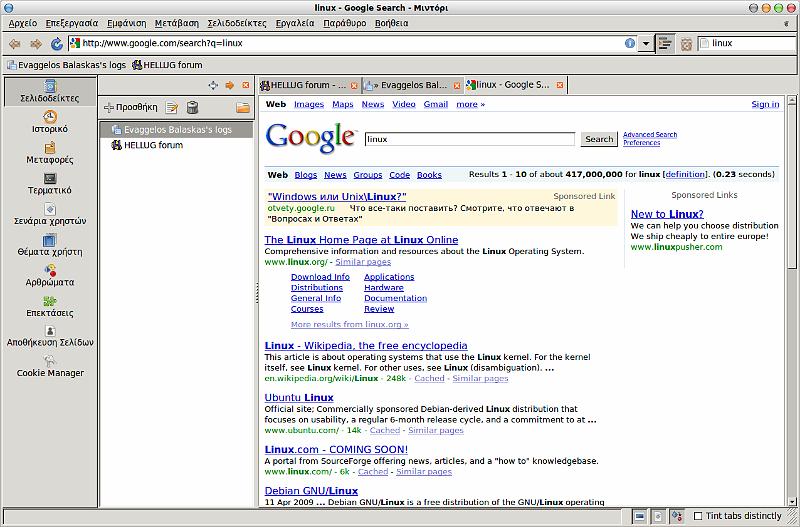Viewport: 800px width, 527px height.
Task: Click the Google Search button
Action: pos(599,139)
